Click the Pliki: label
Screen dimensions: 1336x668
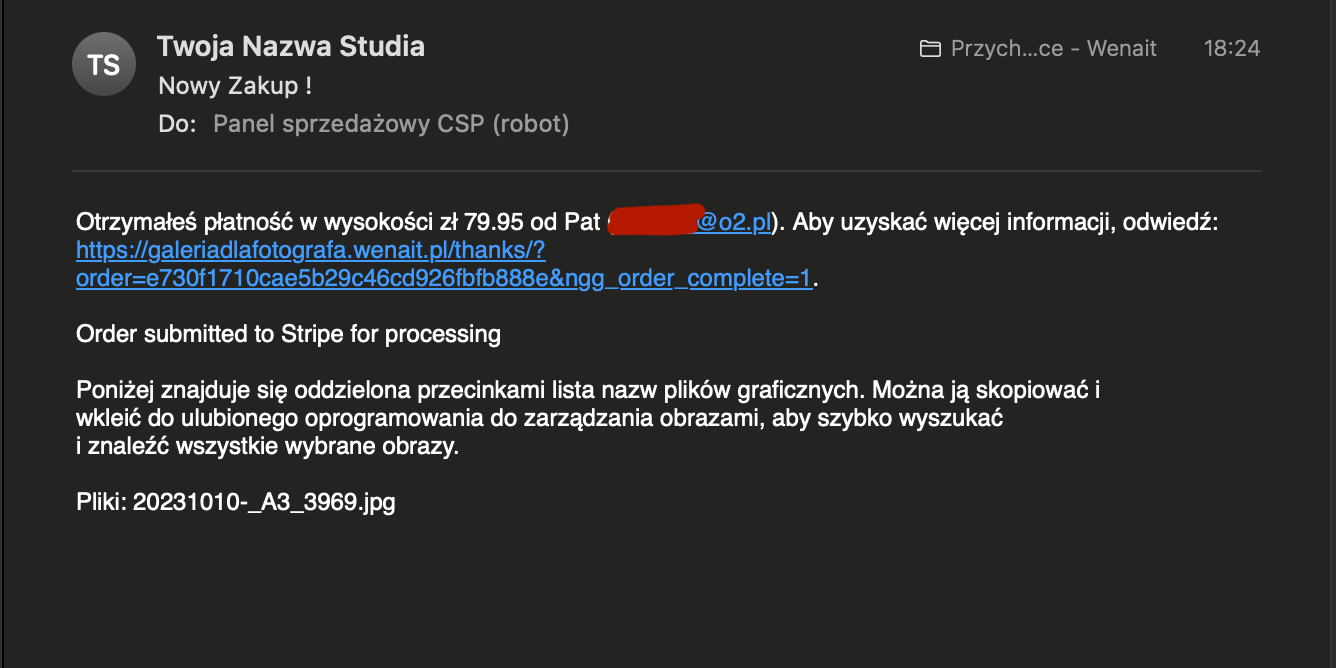point(101,502)
